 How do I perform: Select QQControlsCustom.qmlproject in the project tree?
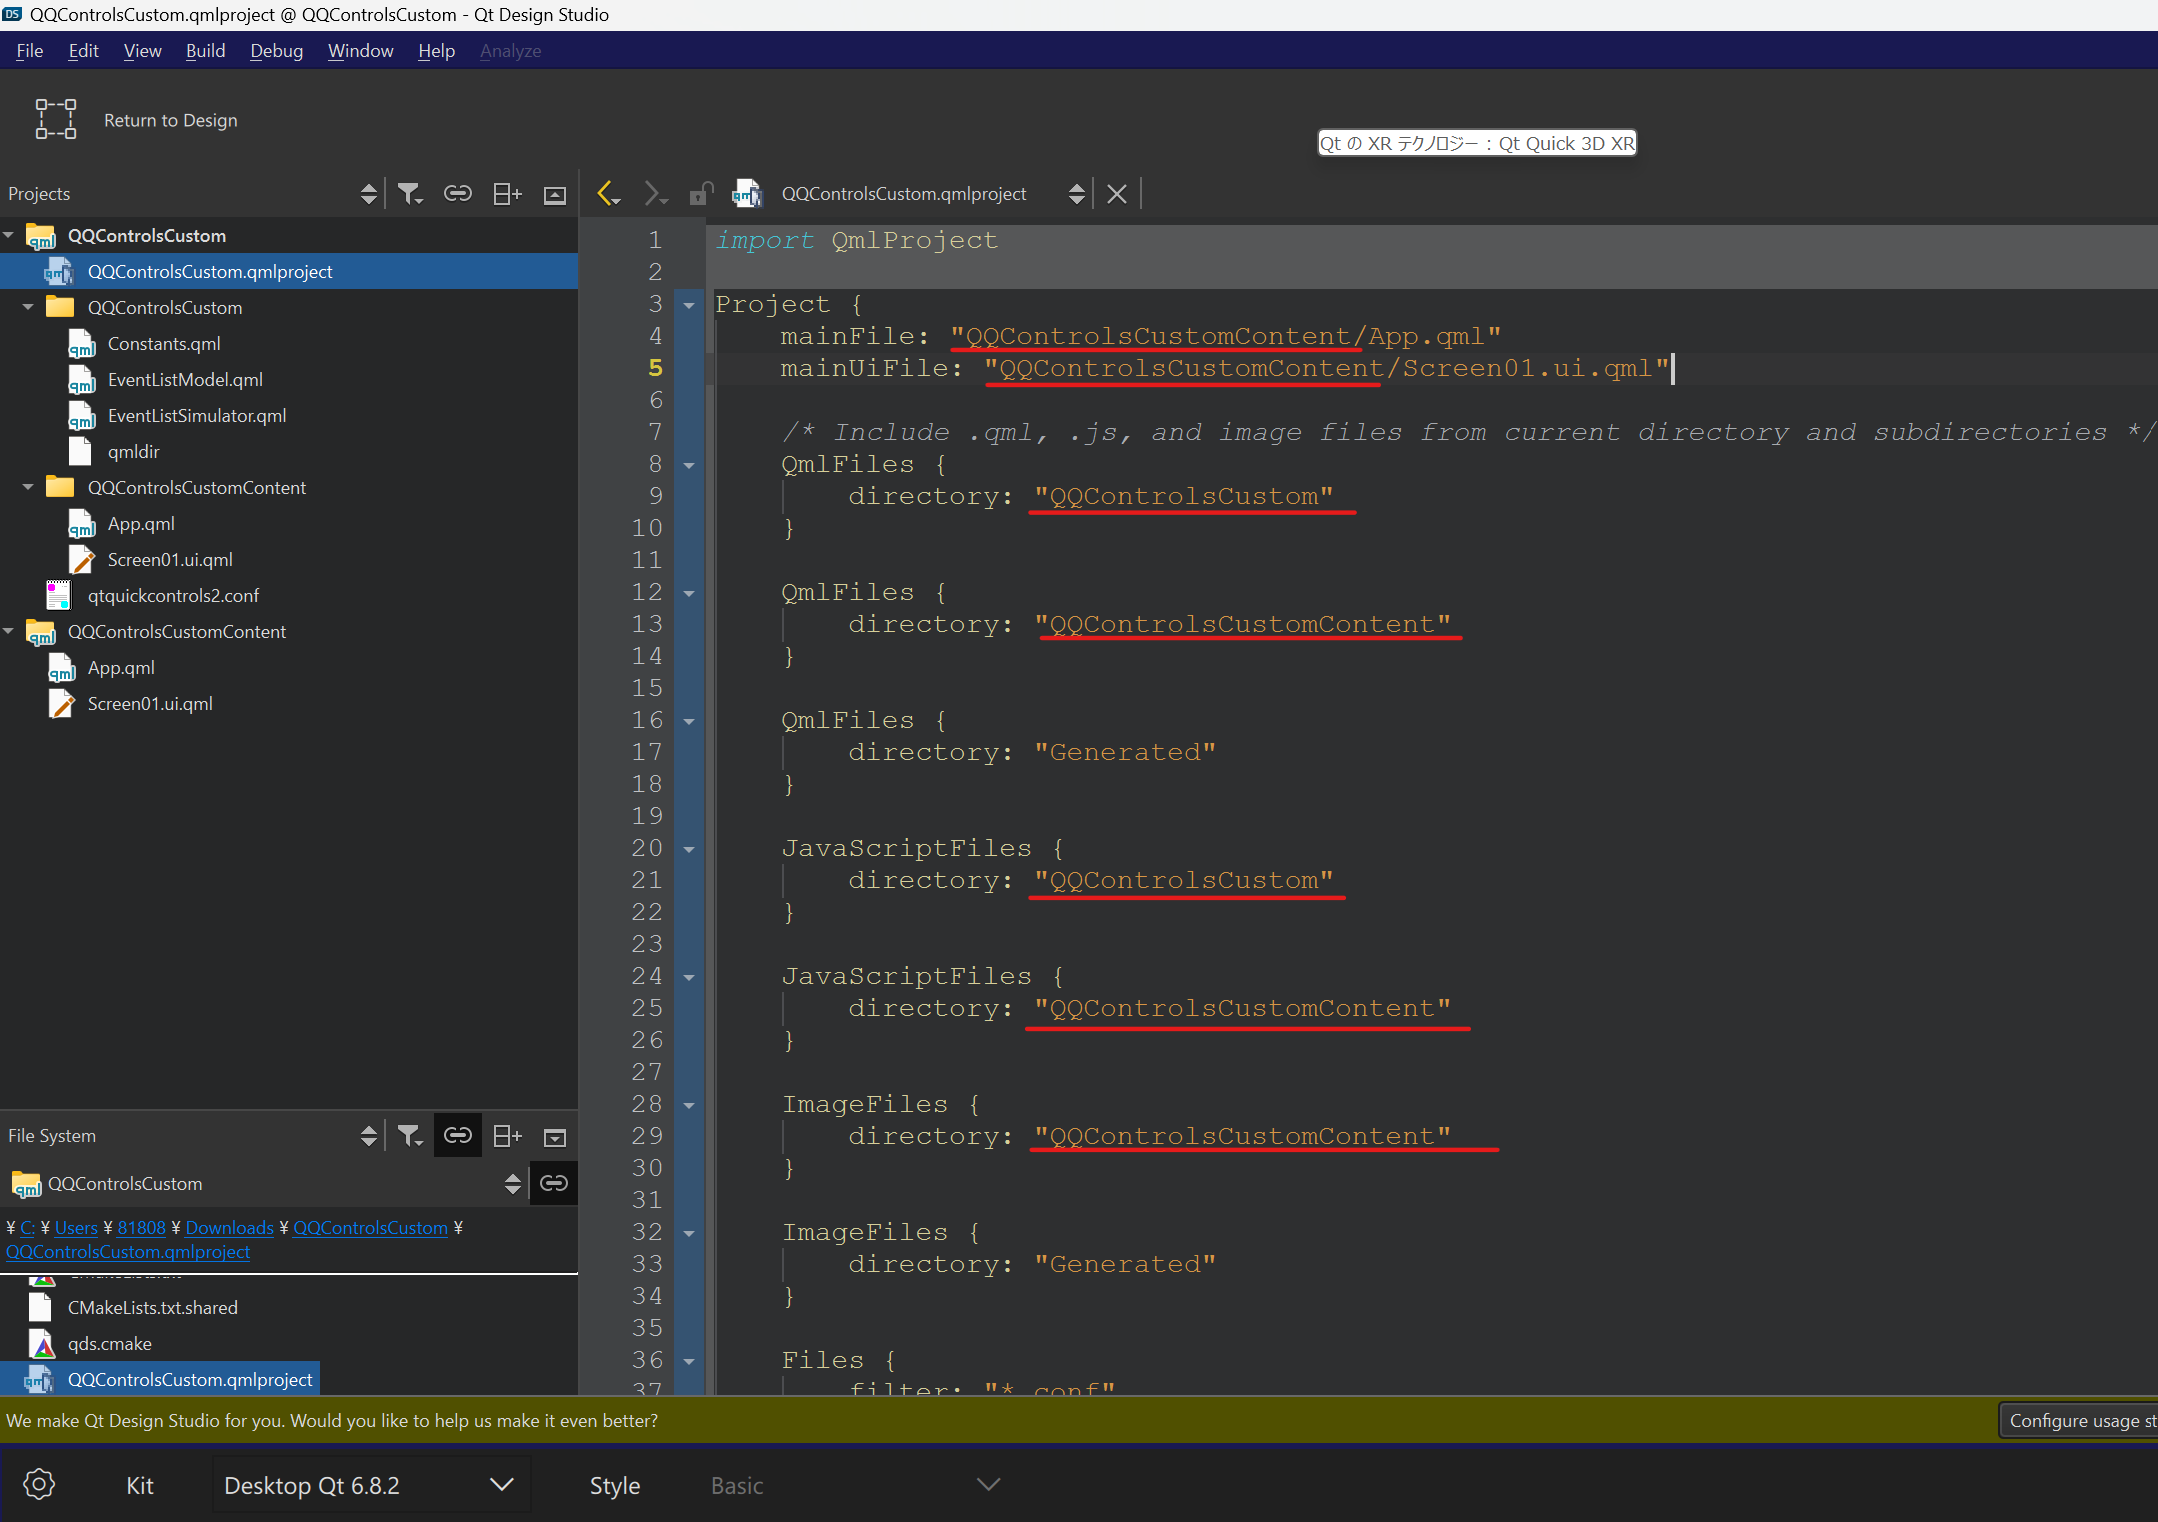(289, 271)
